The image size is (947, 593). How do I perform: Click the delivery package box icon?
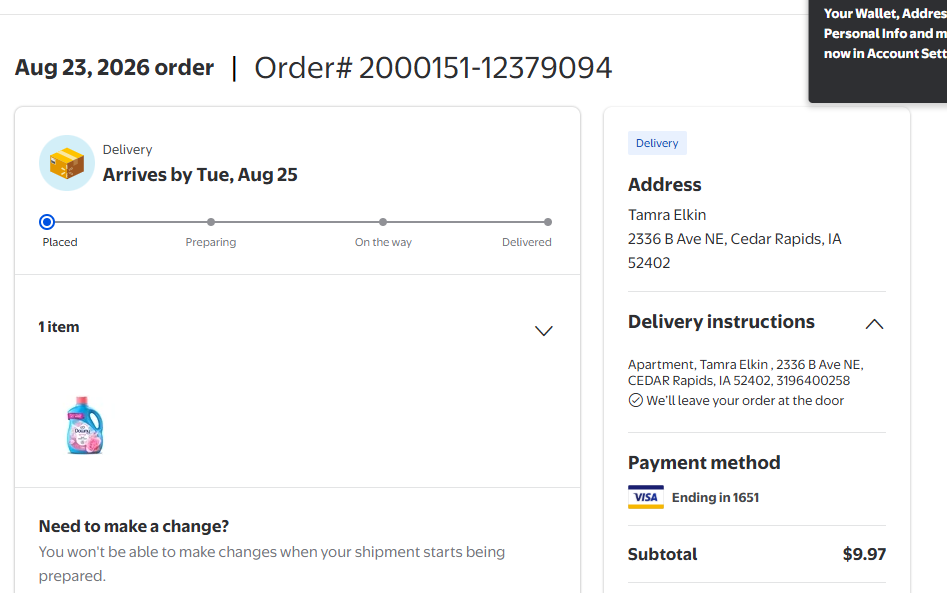point(66,163)
